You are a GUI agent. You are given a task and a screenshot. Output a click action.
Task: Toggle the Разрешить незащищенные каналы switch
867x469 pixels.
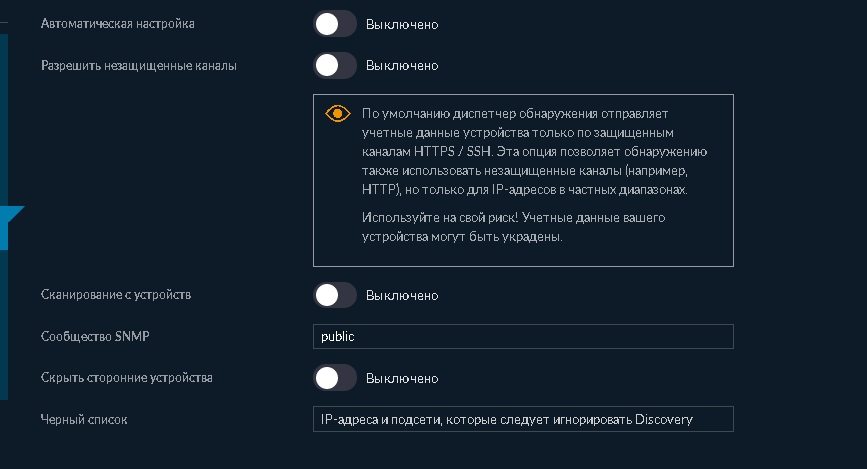pyautogui.click(x=335, y=66)
